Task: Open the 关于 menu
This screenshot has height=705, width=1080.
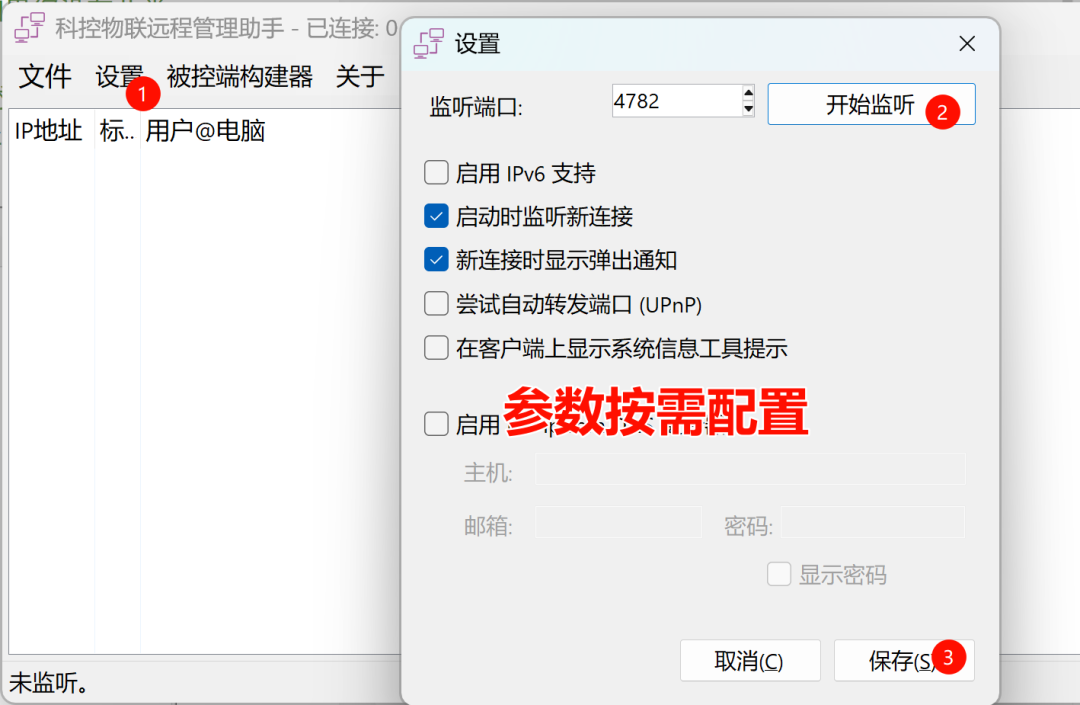Action: coord(360,76)
